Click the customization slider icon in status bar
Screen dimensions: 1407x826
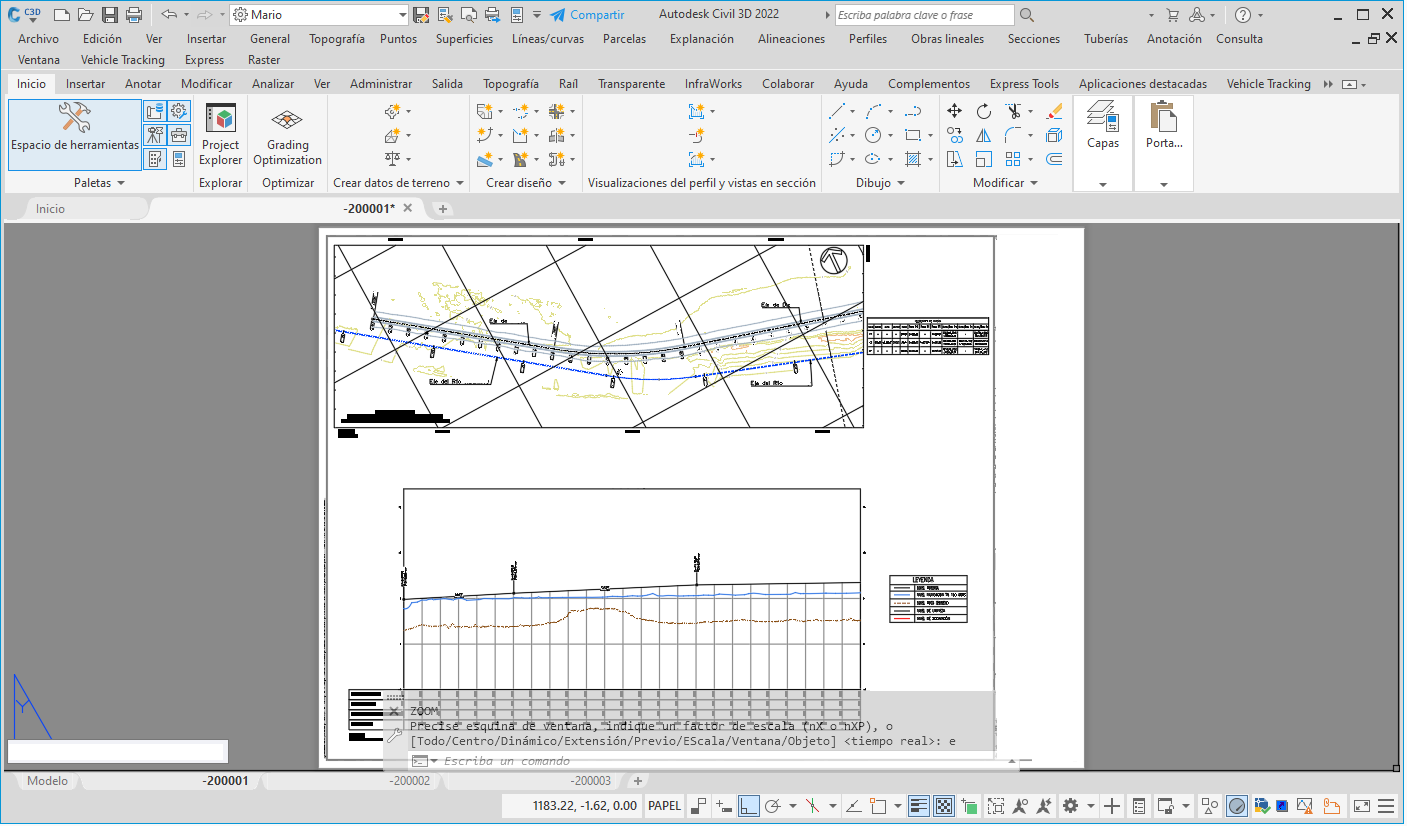[1386, 806]
